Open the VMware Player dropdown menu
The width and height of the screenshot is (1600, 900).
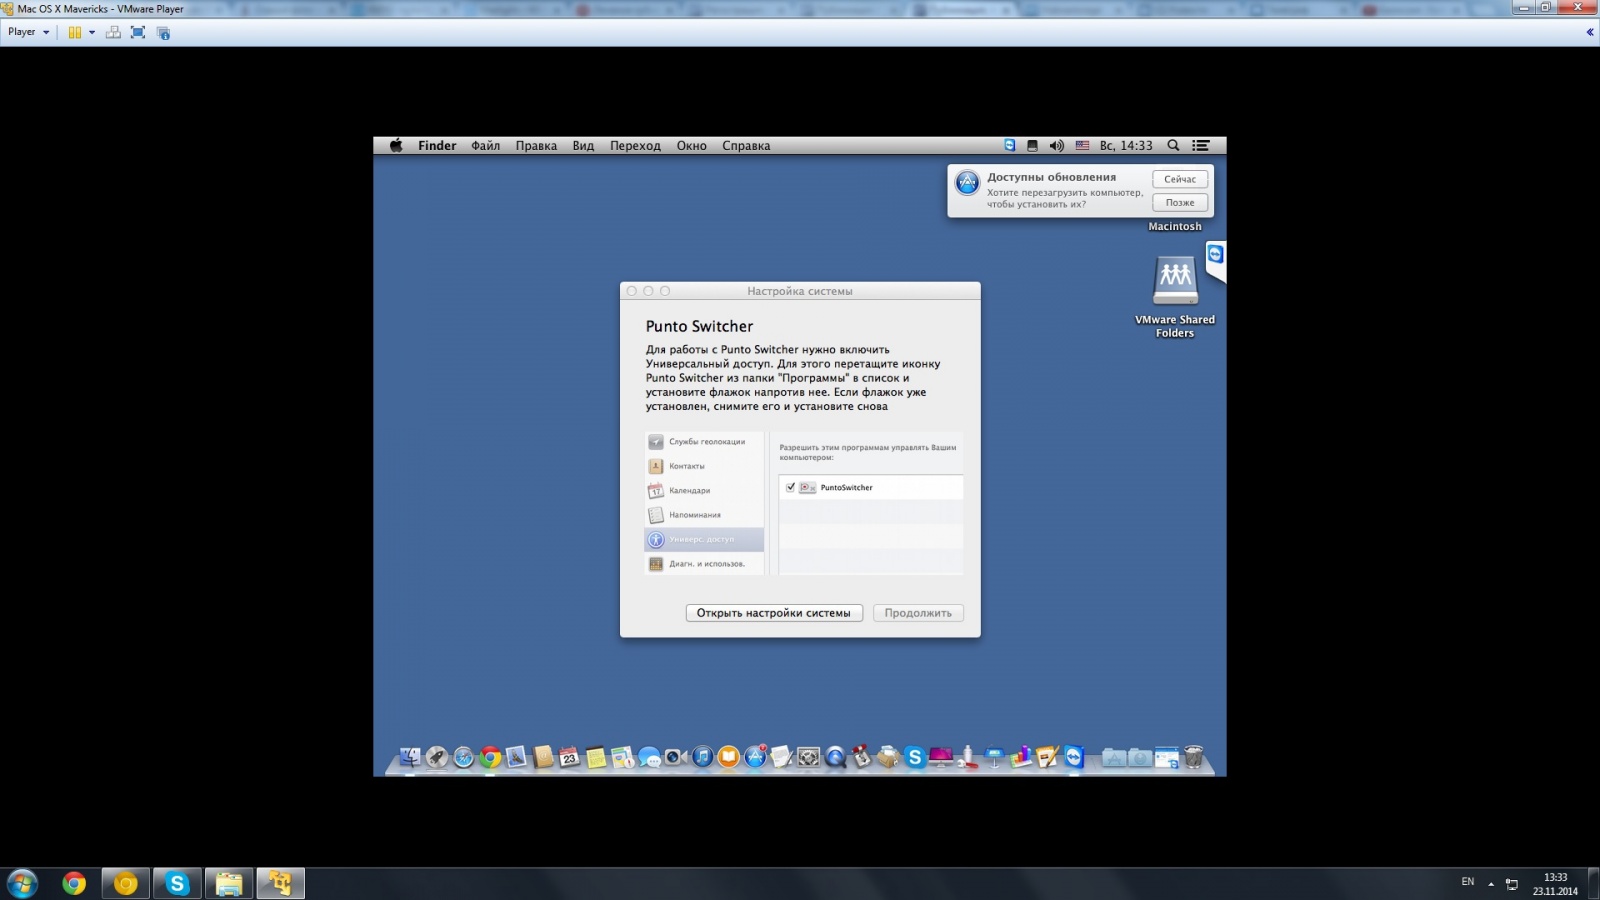pos(28,32)
